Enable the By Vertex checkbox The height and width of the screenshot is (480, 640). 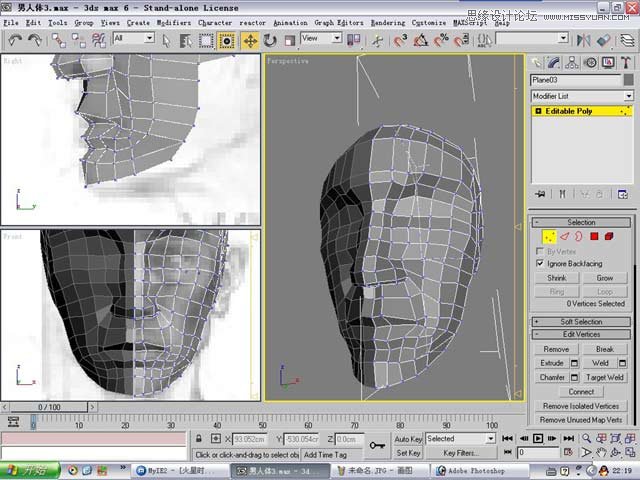[x=540, y=251]
